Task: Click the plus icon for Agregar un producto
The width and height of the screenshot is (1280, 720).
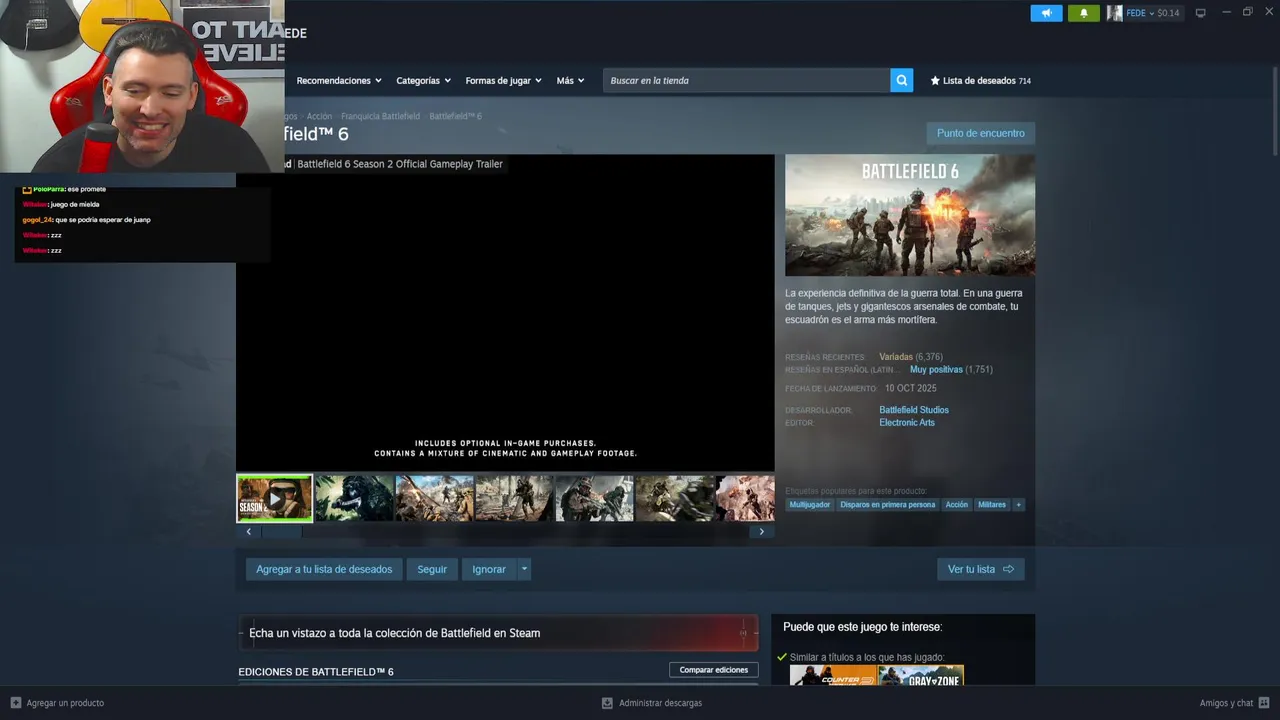Action: [x=16, y=703]
